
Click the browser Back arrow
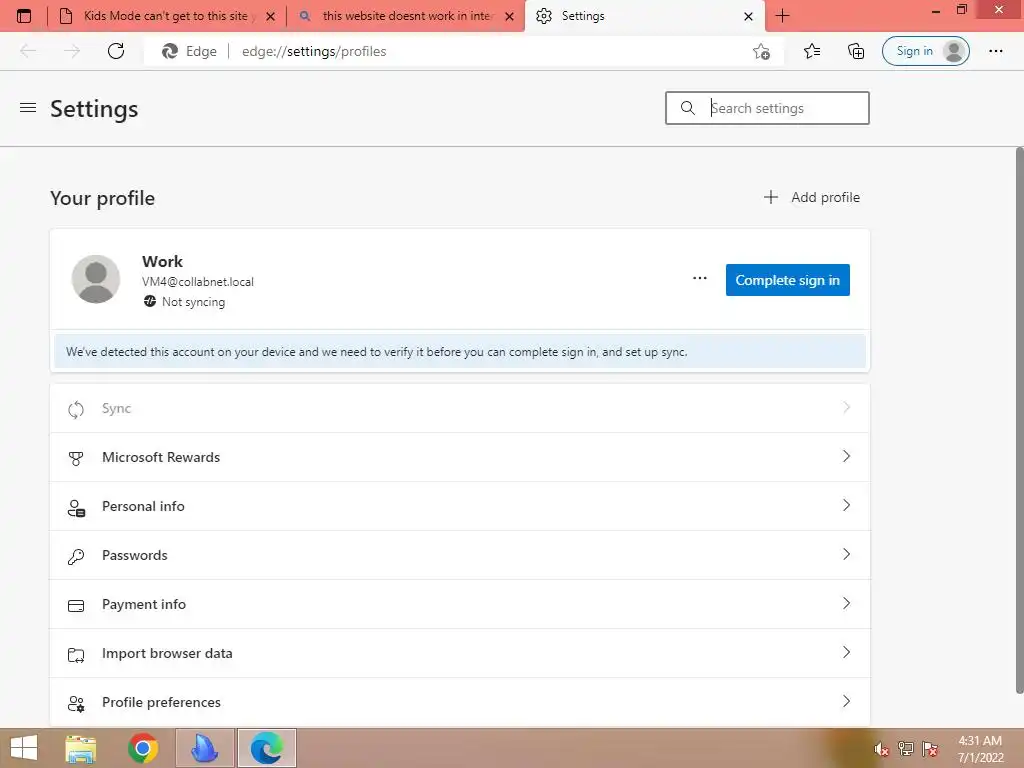click(x=28, y=51)
